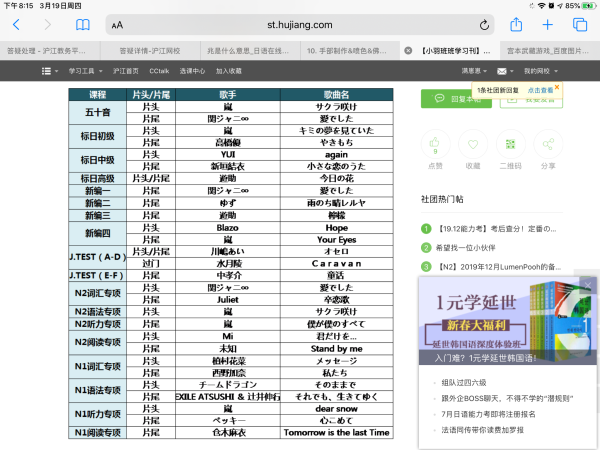
Task: Click the green 回复本帖 button
Action: pos(456,99)
